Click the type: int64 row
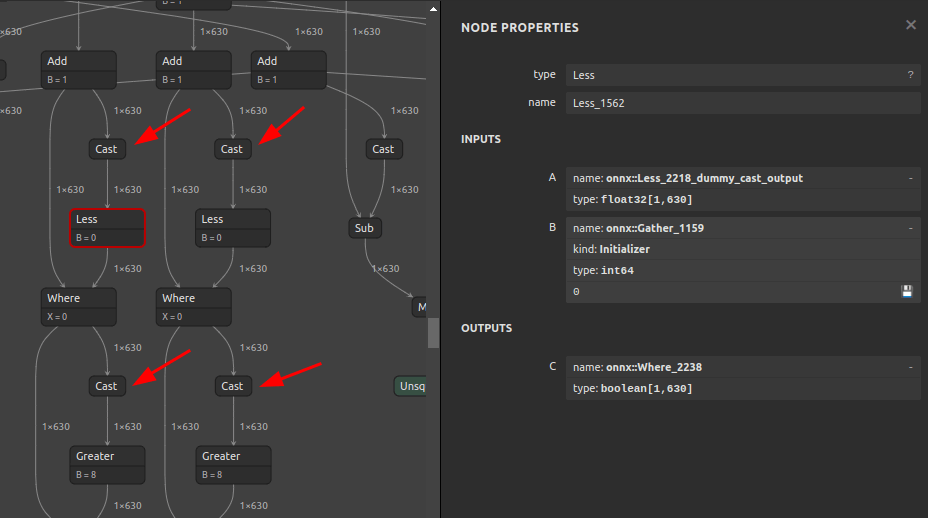The width and height of the screenshot is (928, 518). coord(743,271)
